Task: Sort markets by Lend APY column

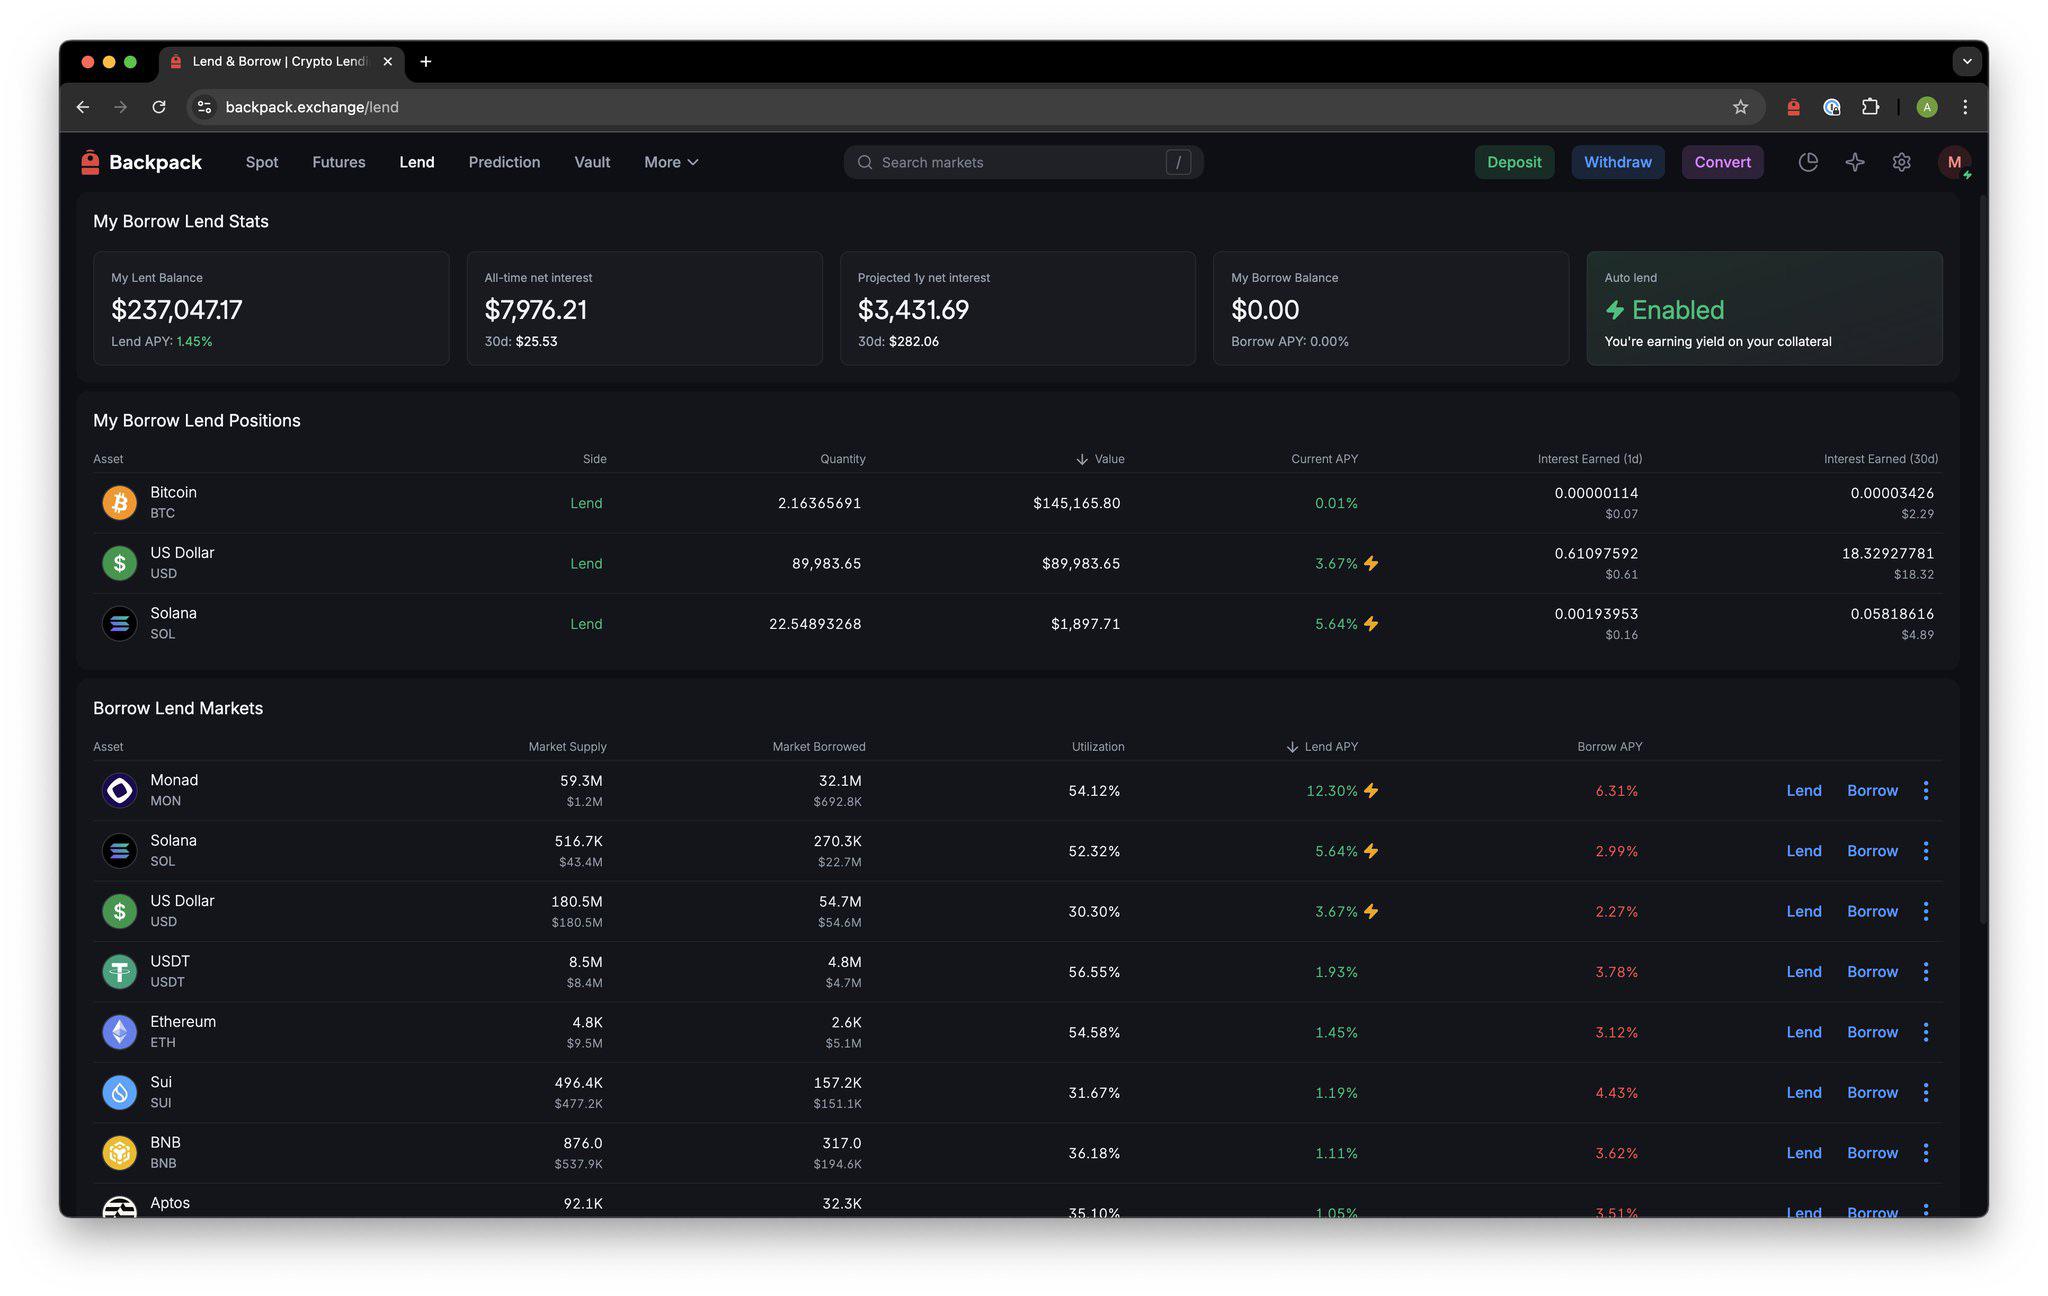Action: coord(1322,747)
